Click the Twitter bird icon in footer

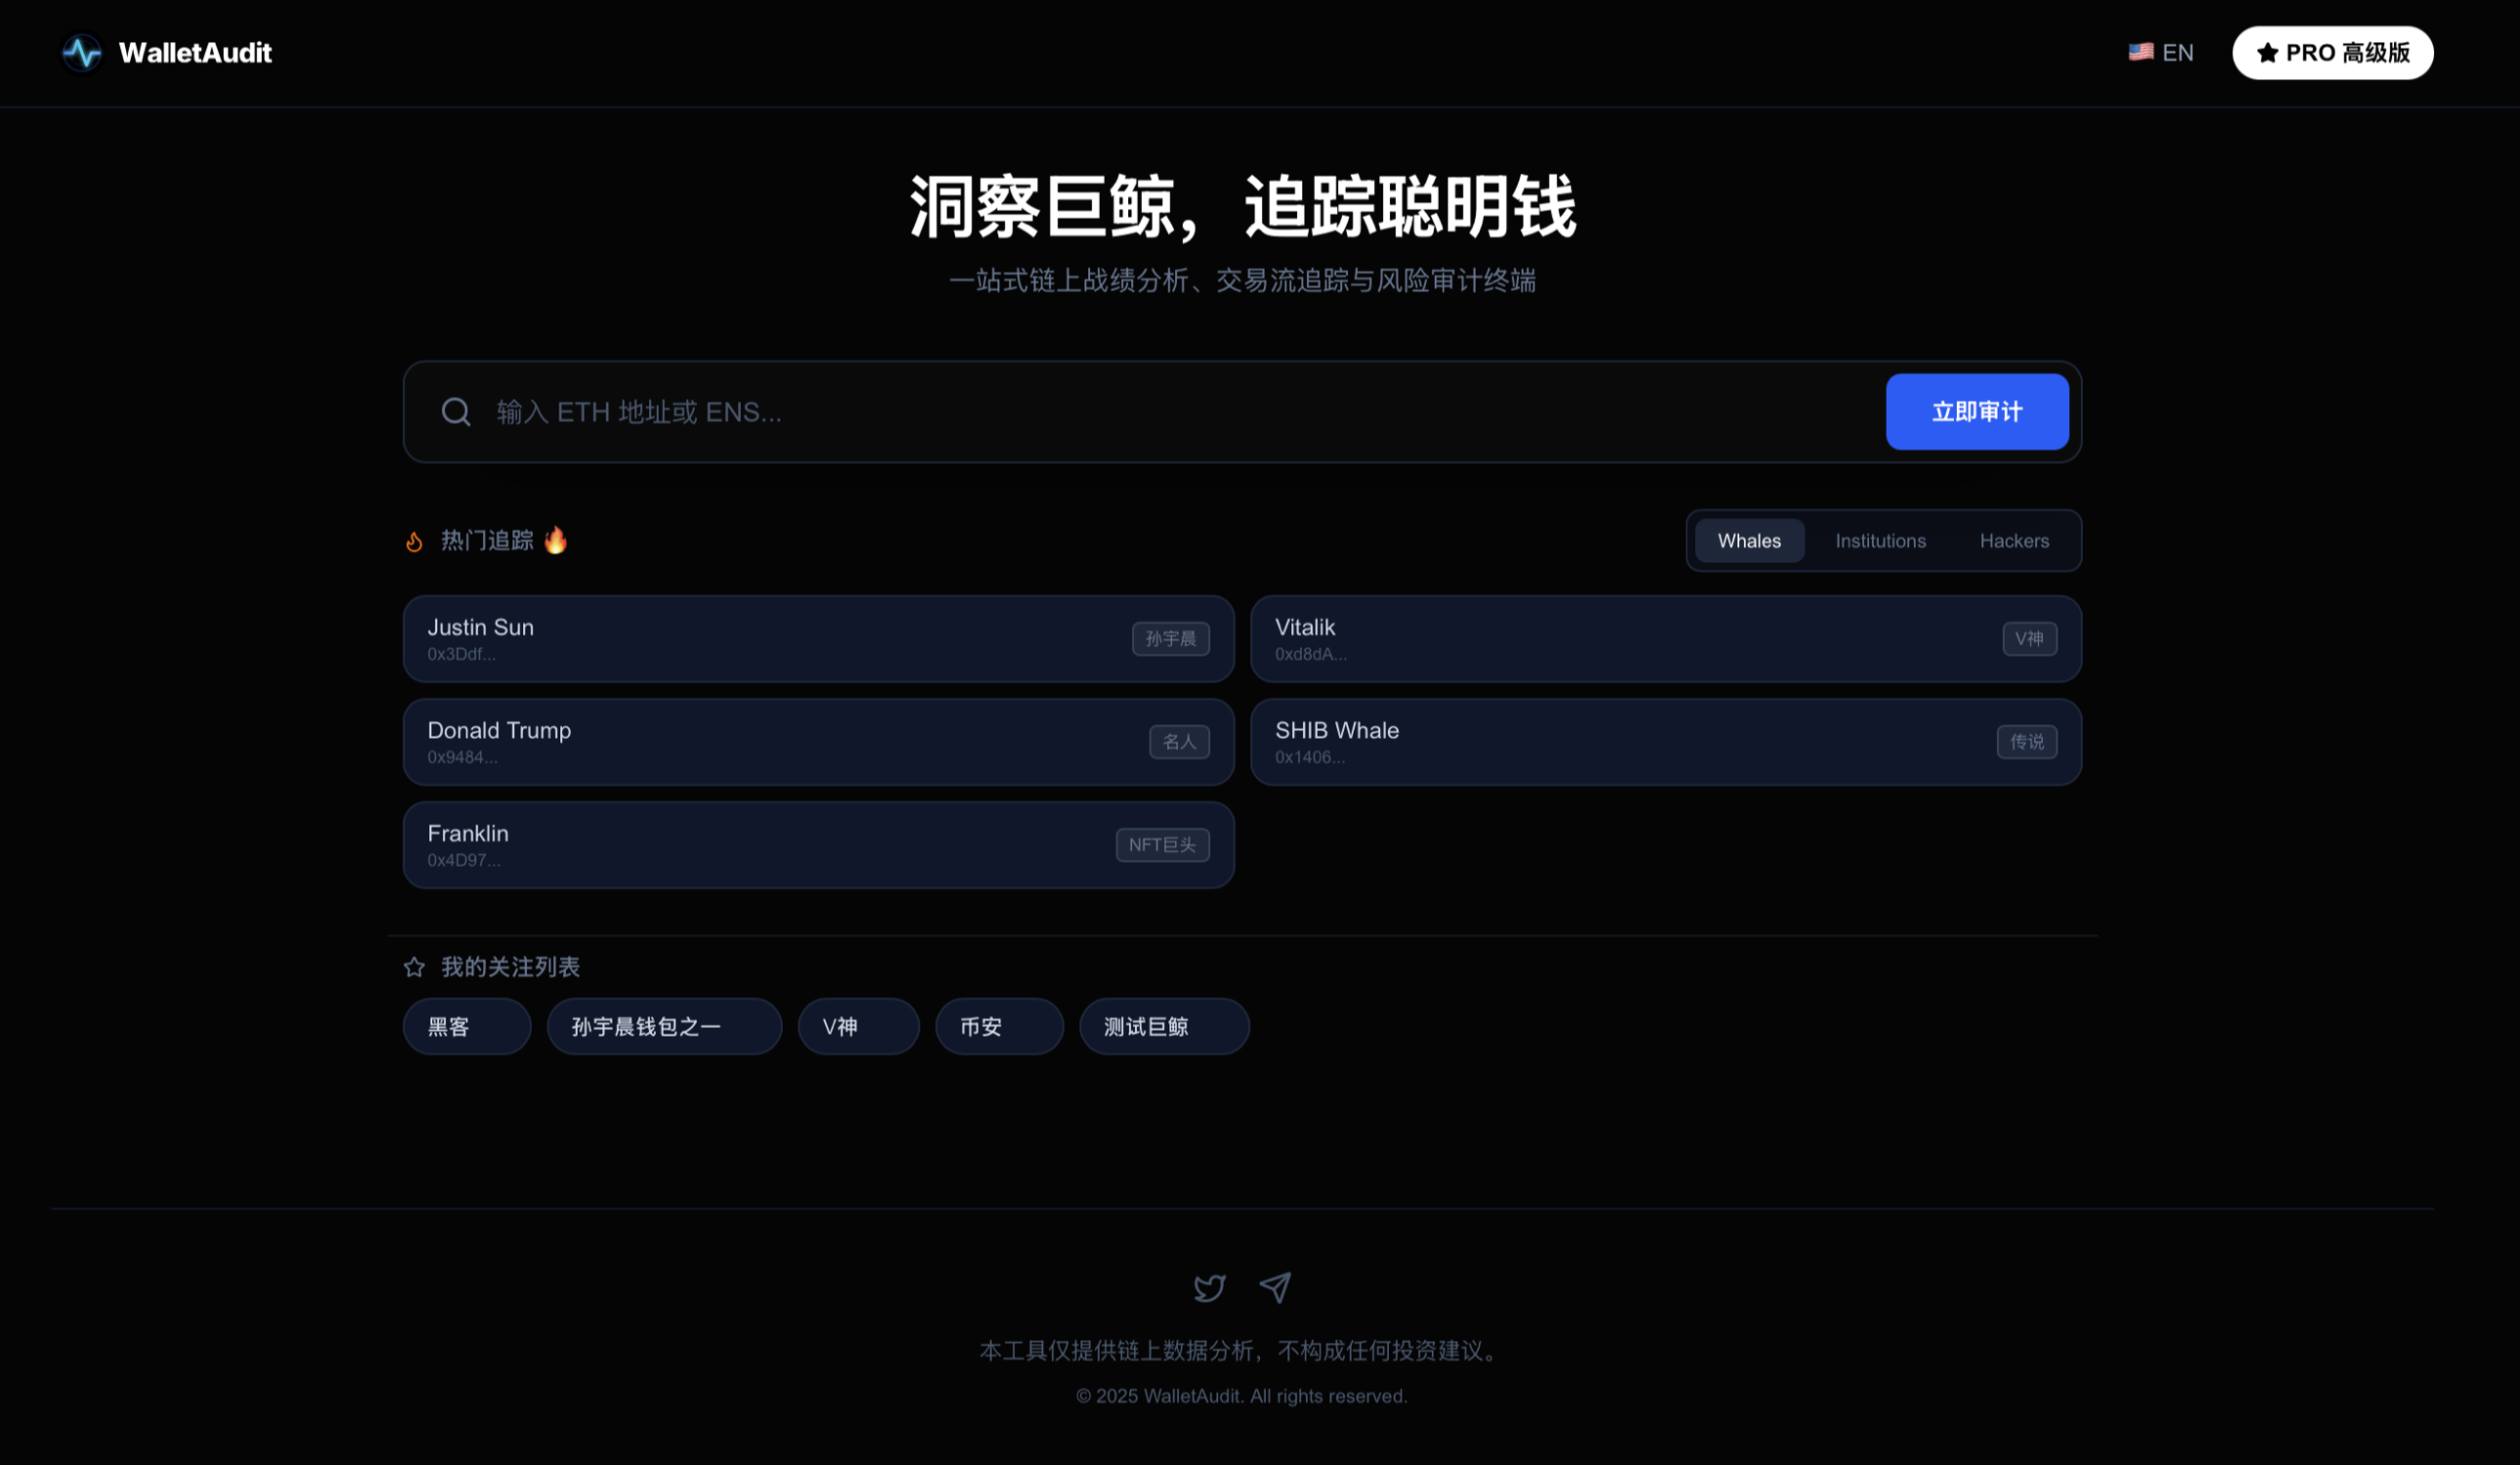point(1209,1287)
